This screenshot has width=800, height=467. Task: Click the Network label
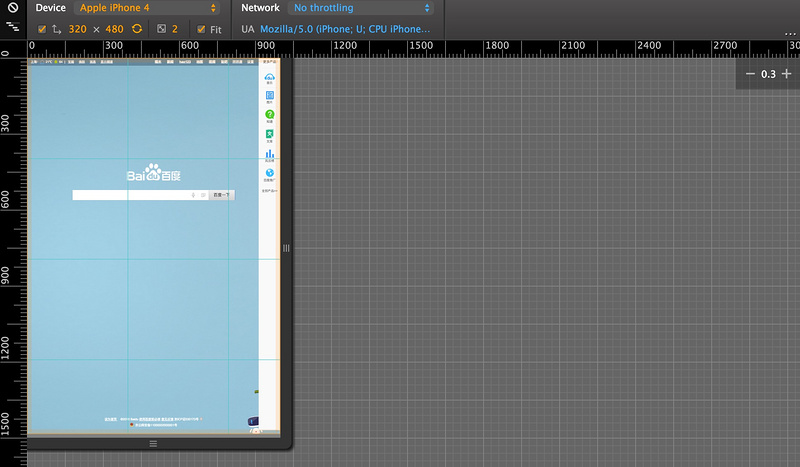pos(260,8)
